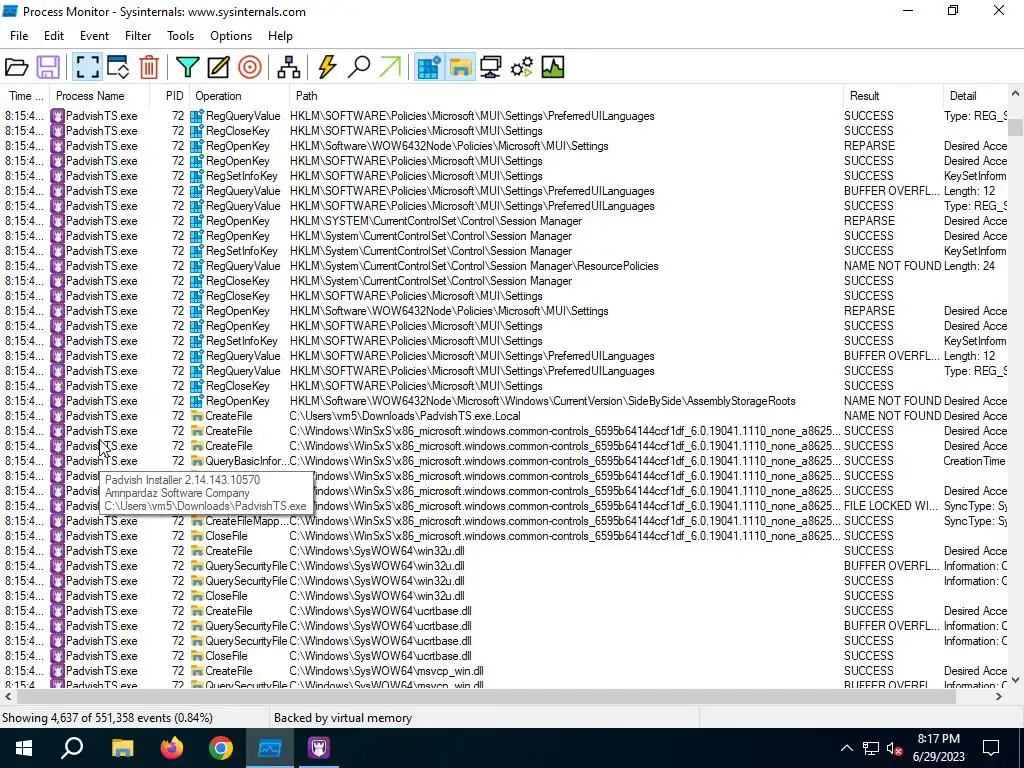
Task: Click the Find magnifier icon
Action: coord(359,67)
